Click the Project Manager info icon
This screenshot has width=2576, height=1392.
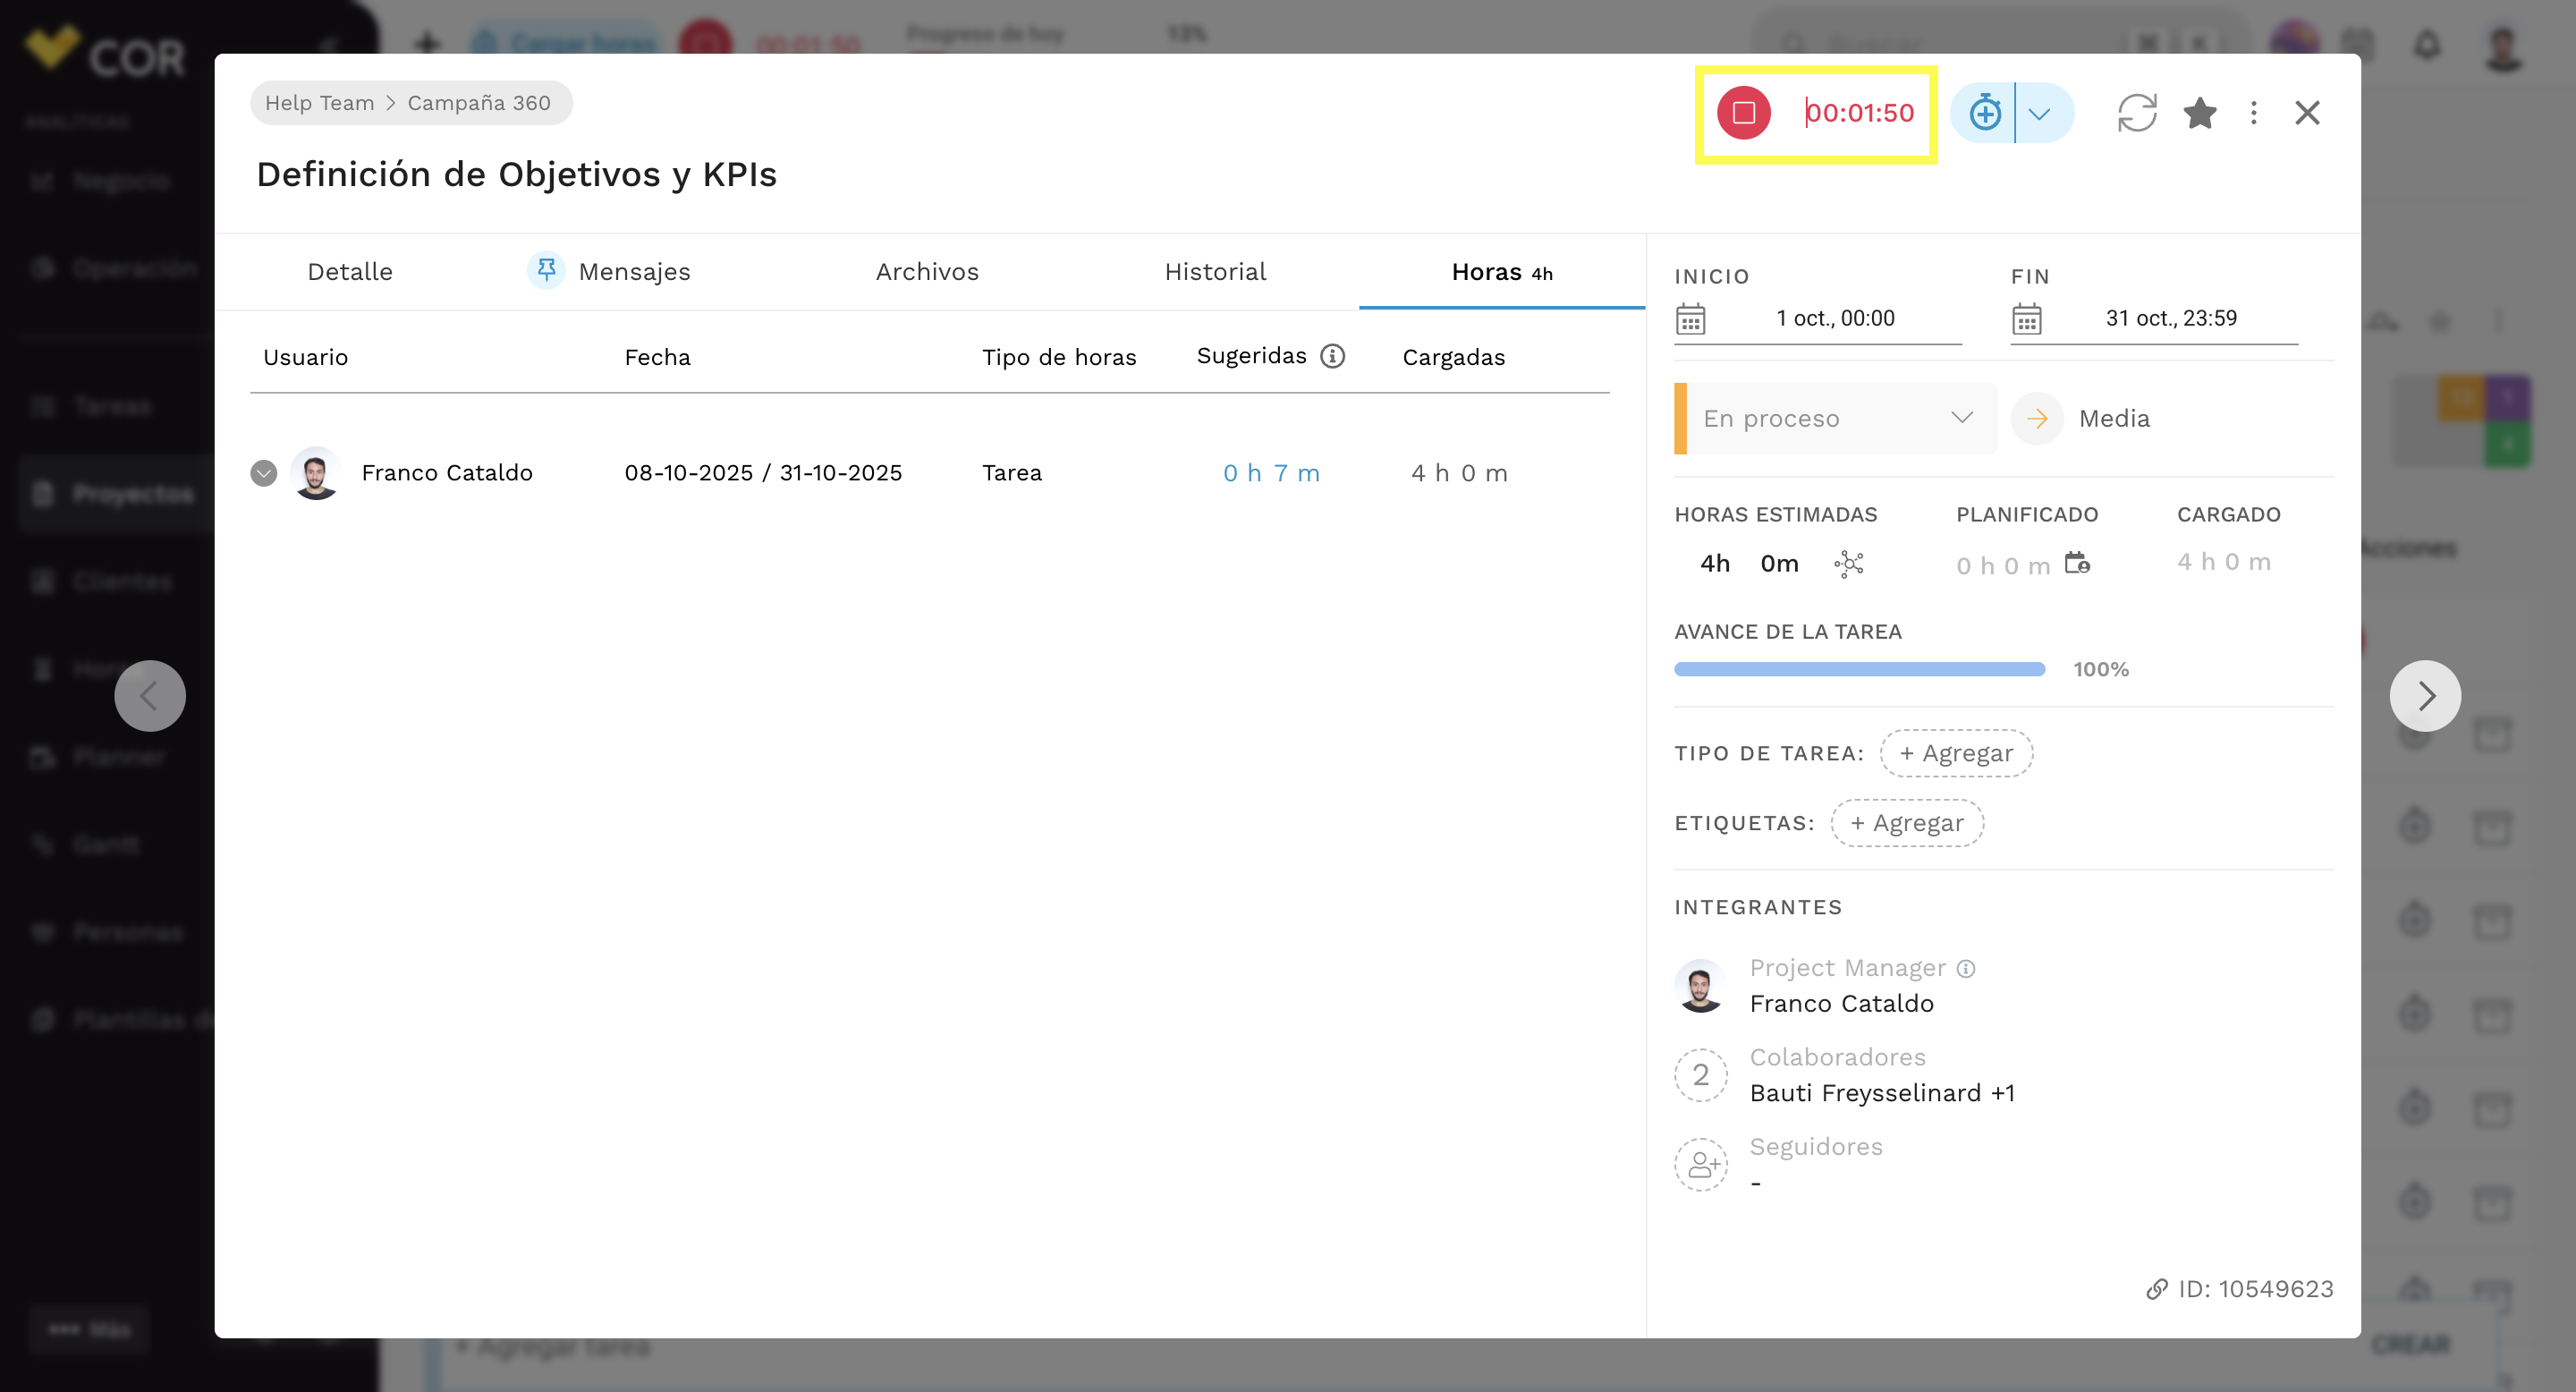[x=1966, y=968]
